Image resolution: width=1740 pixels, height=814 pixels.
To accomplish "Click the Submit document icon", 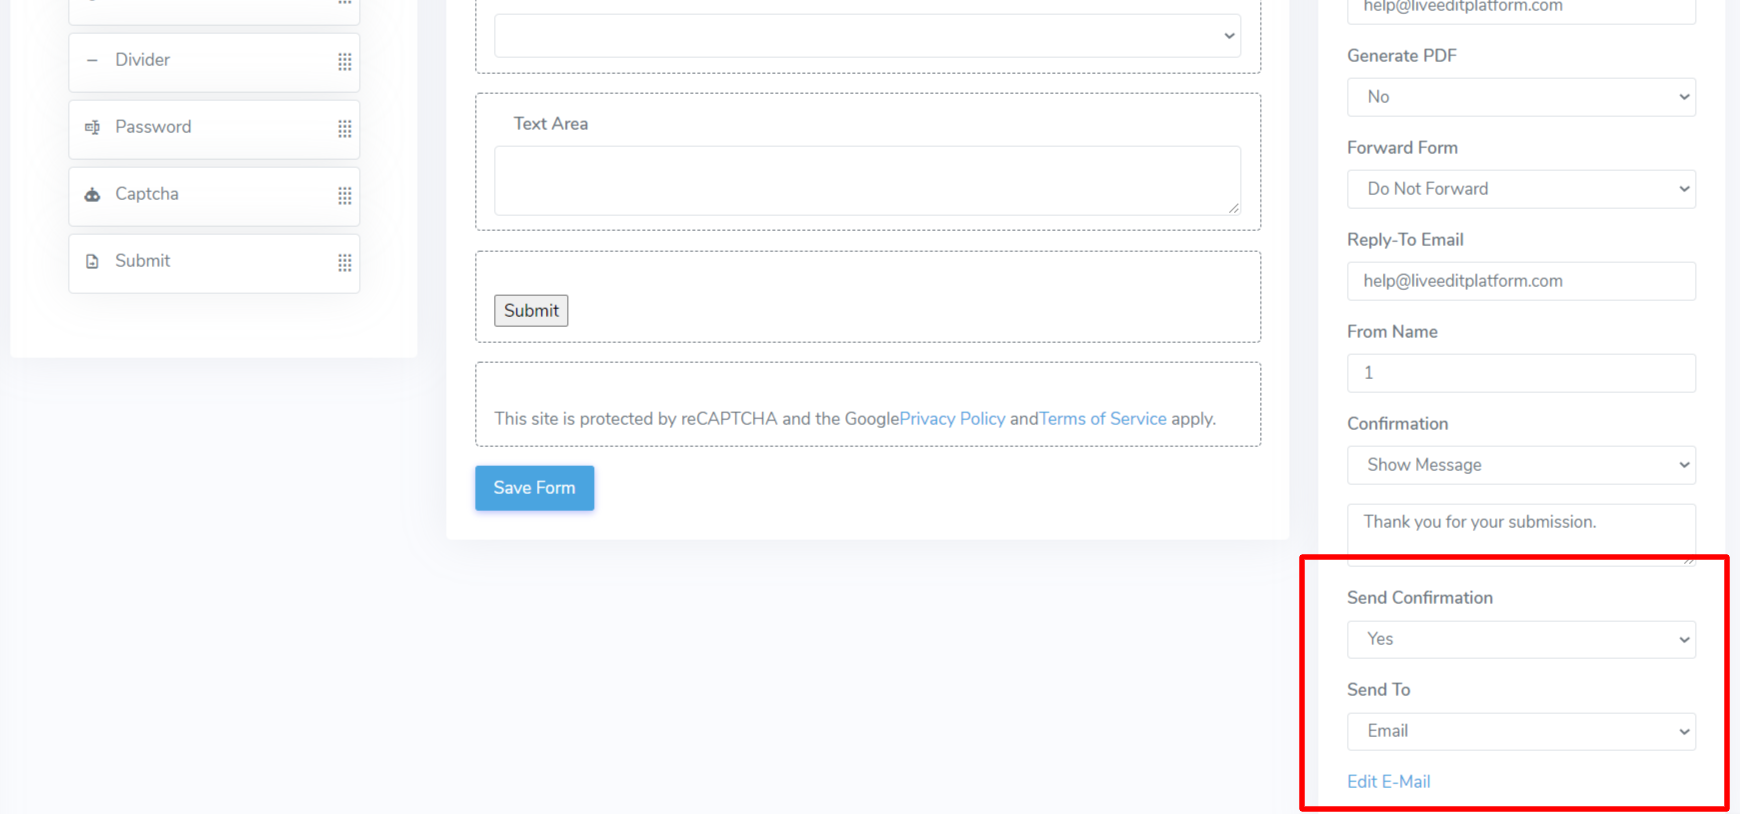I will click(x=92, y=261).
